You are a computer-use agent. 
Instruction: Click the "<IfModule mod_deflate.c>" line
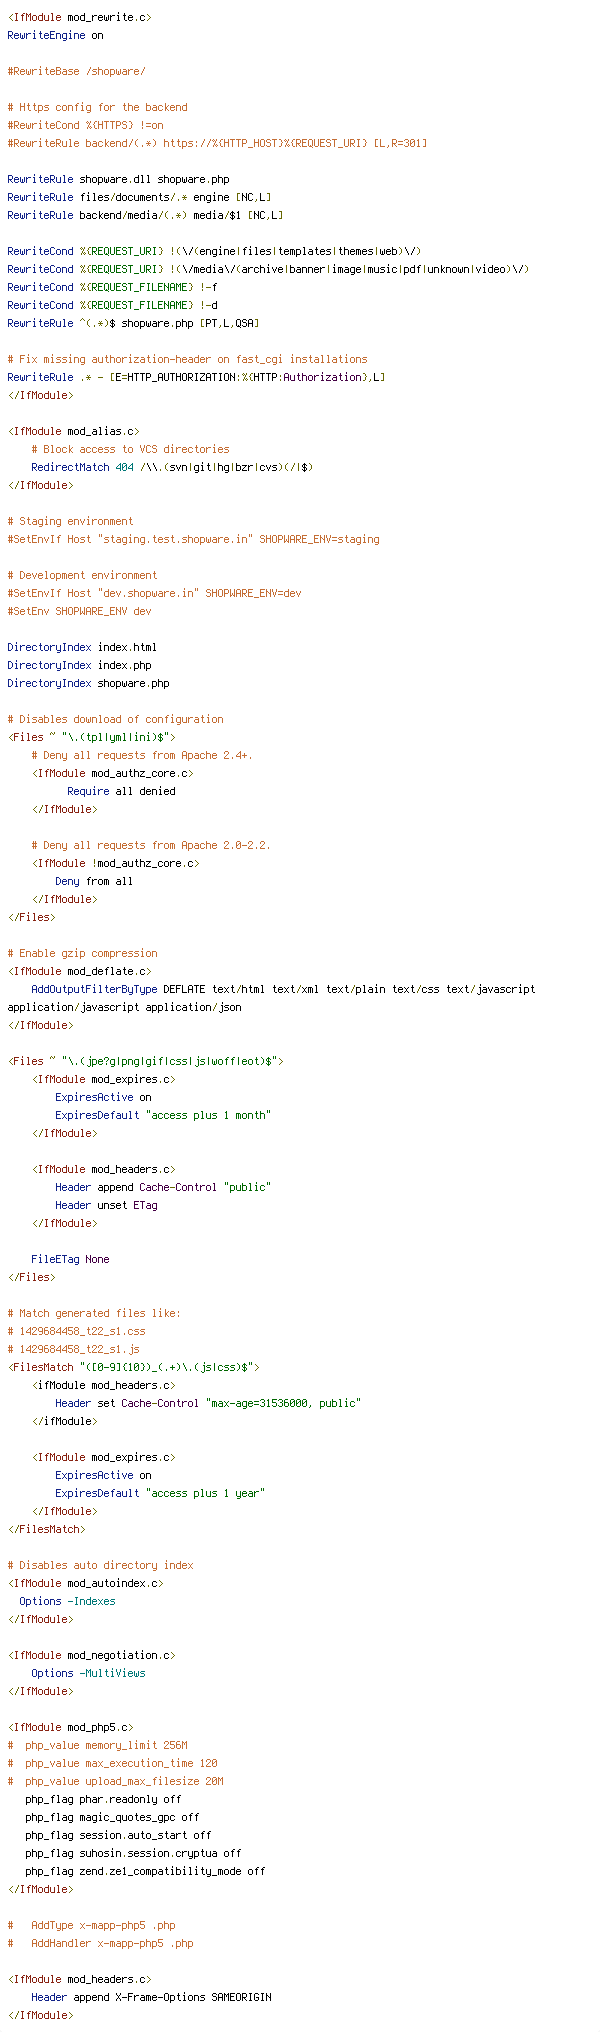(x=79, y=971)
